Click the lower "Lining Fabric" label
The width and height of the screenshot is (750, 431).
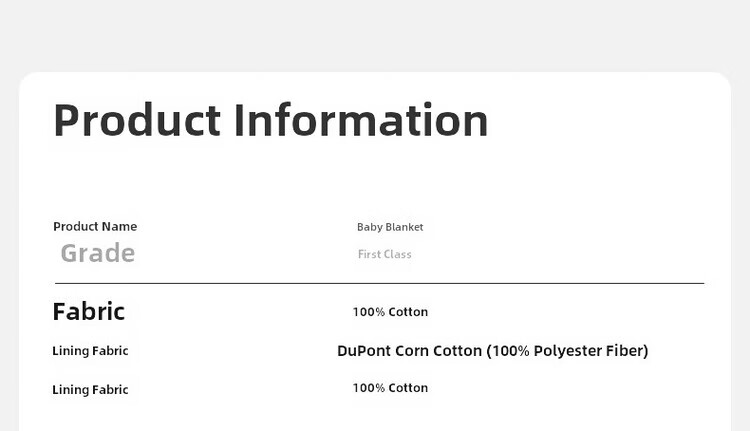click(90, 390)
